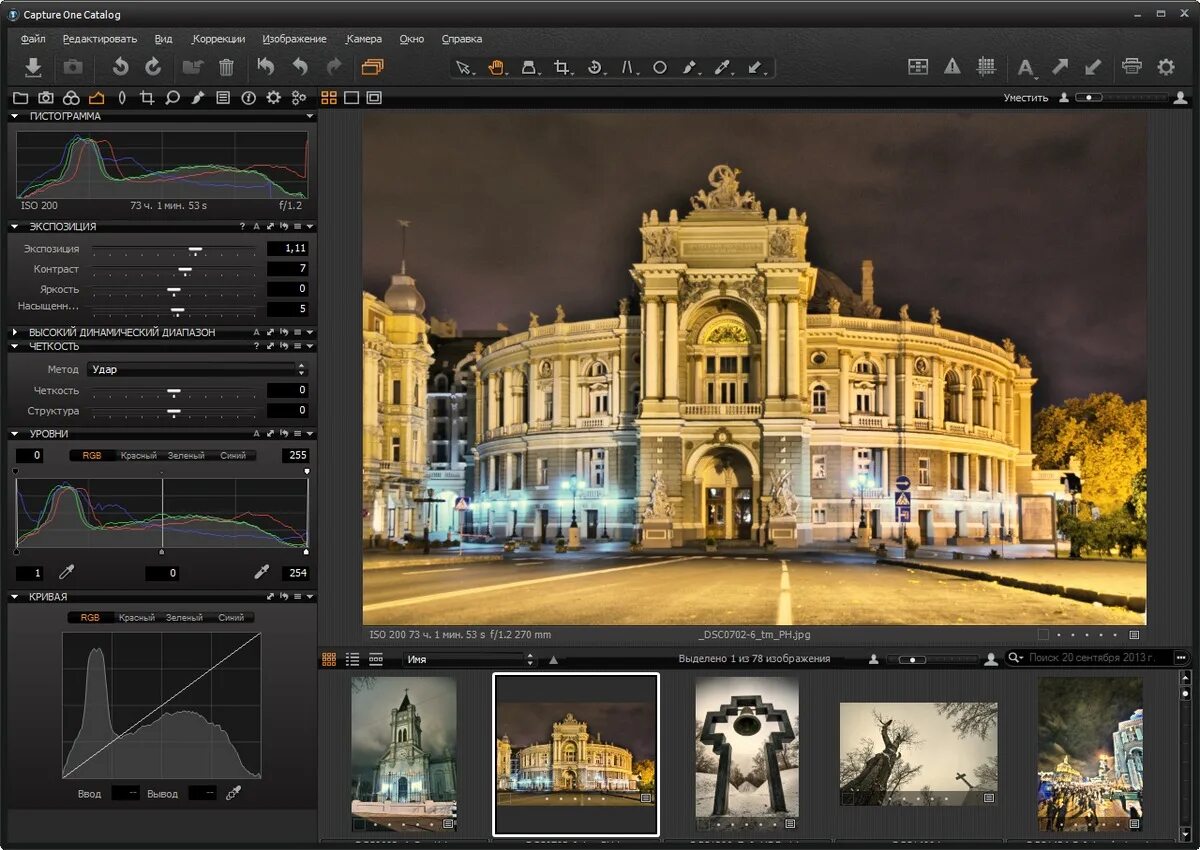The height and width of the screenshot is (850, 1200).
Task: Open the Имя sort-by dropdown in the browser
Action: [469, 659]
